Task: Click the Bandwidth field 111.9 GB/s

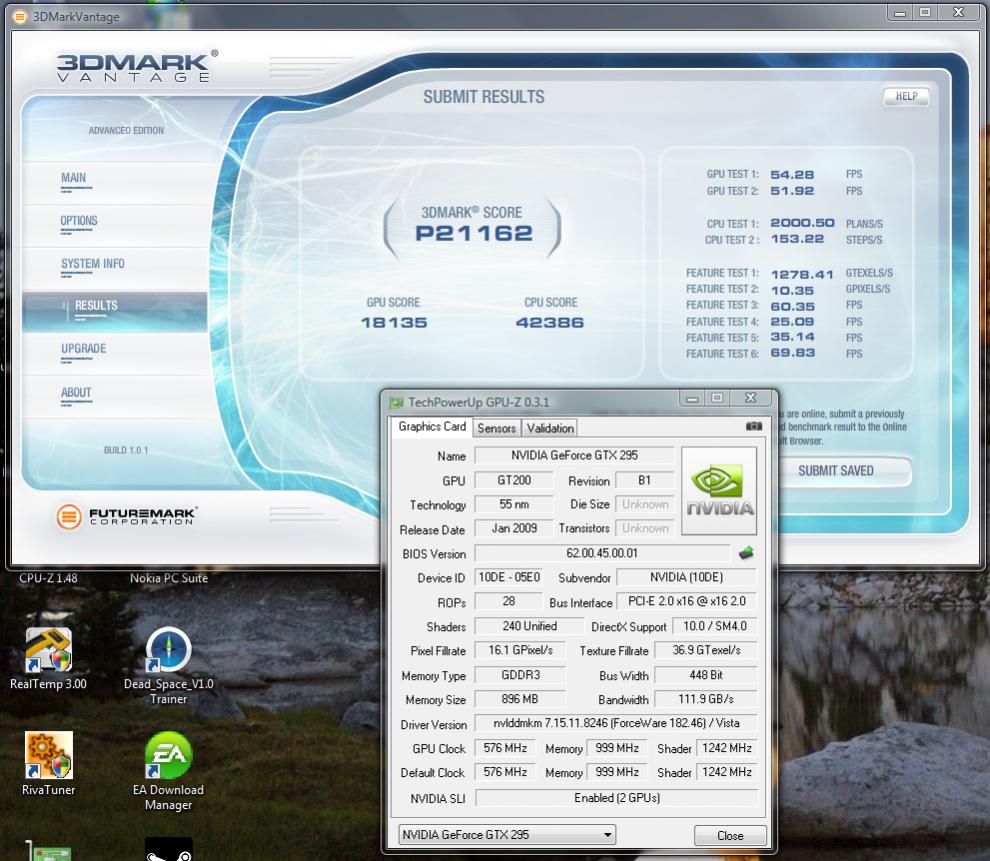Action: 706,699
